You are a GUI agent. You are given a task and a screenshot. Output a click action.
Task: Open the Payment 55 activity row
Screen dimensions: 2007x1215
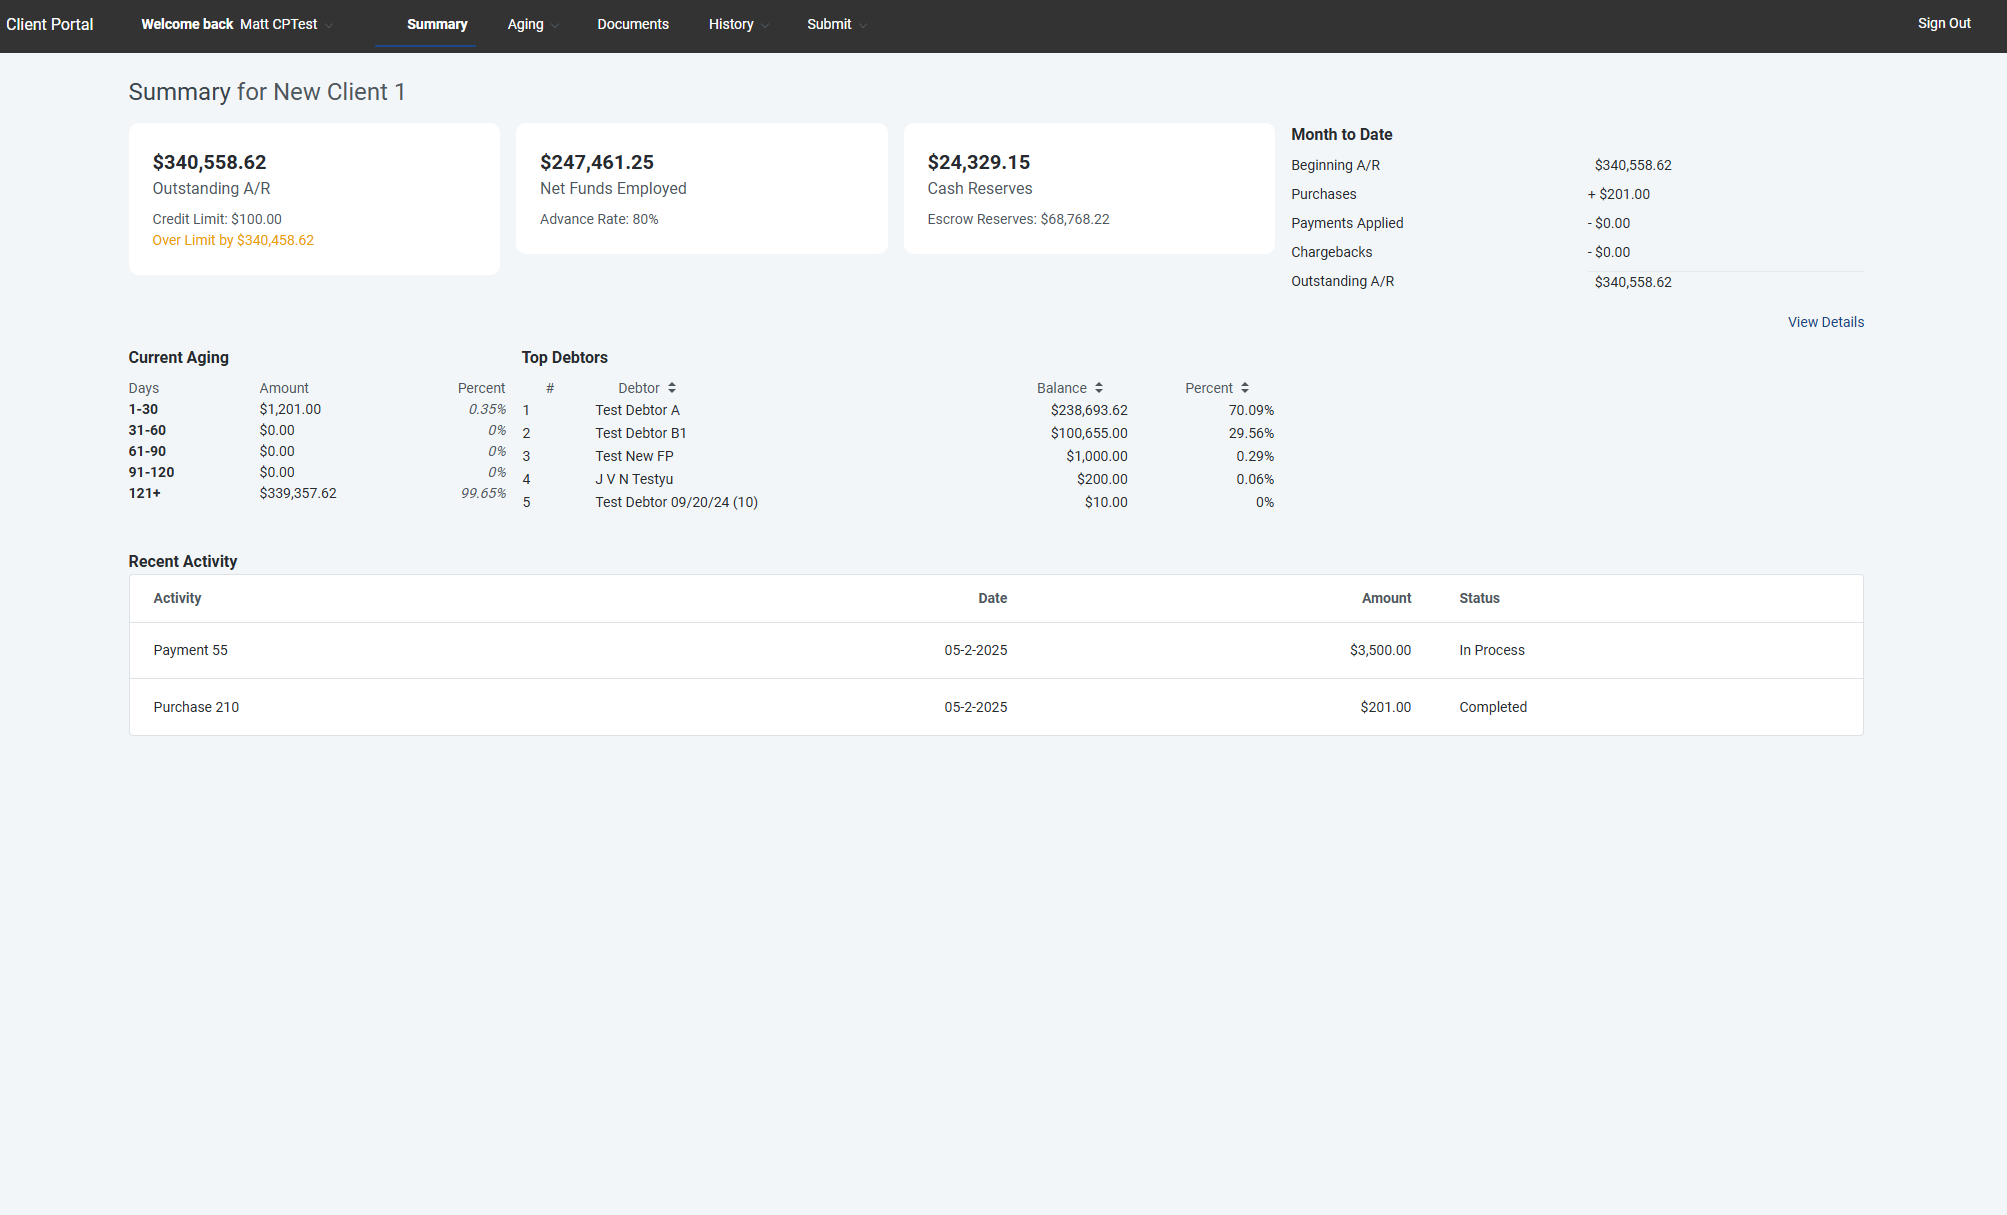(x=190, y=650)
